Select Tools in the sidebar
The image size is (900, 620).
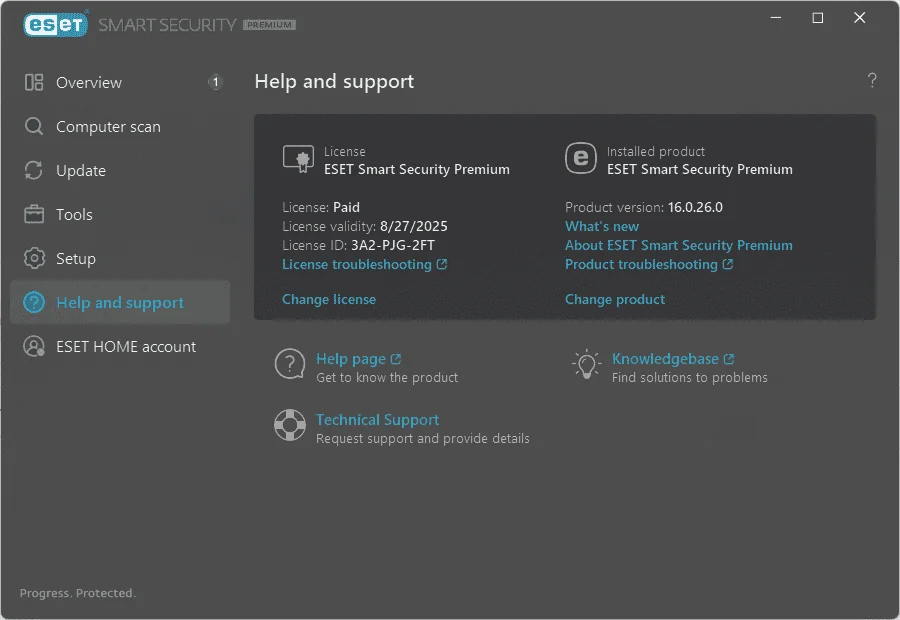pyautogui.click(x=120, y=214)
